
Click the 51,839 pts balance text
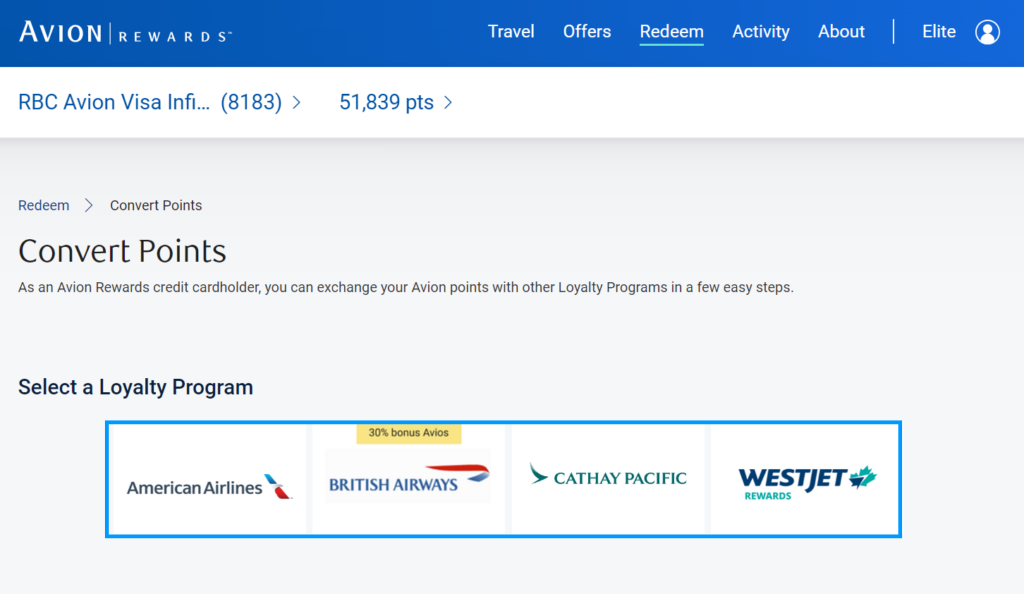383,102
